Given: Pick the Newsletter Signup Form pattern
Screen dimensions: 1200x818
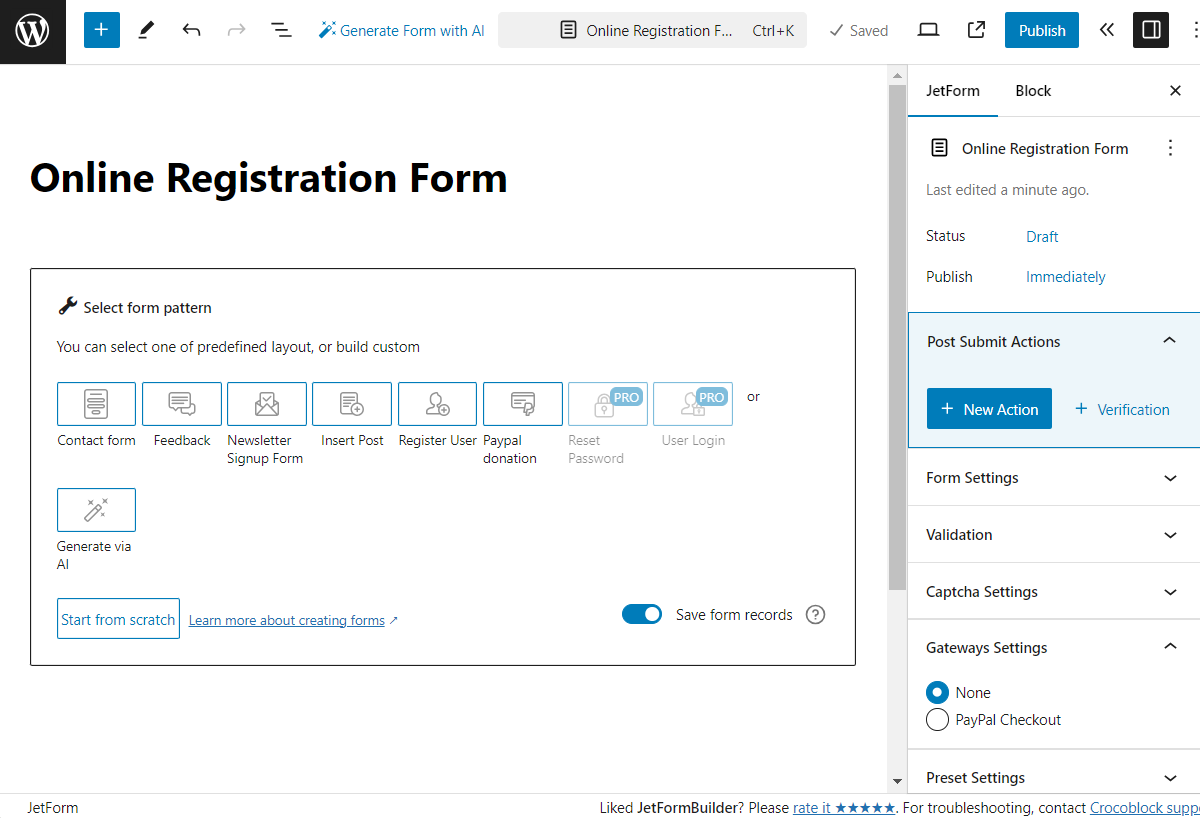Looking at the screenshot, I should click(x=266, y=404).
